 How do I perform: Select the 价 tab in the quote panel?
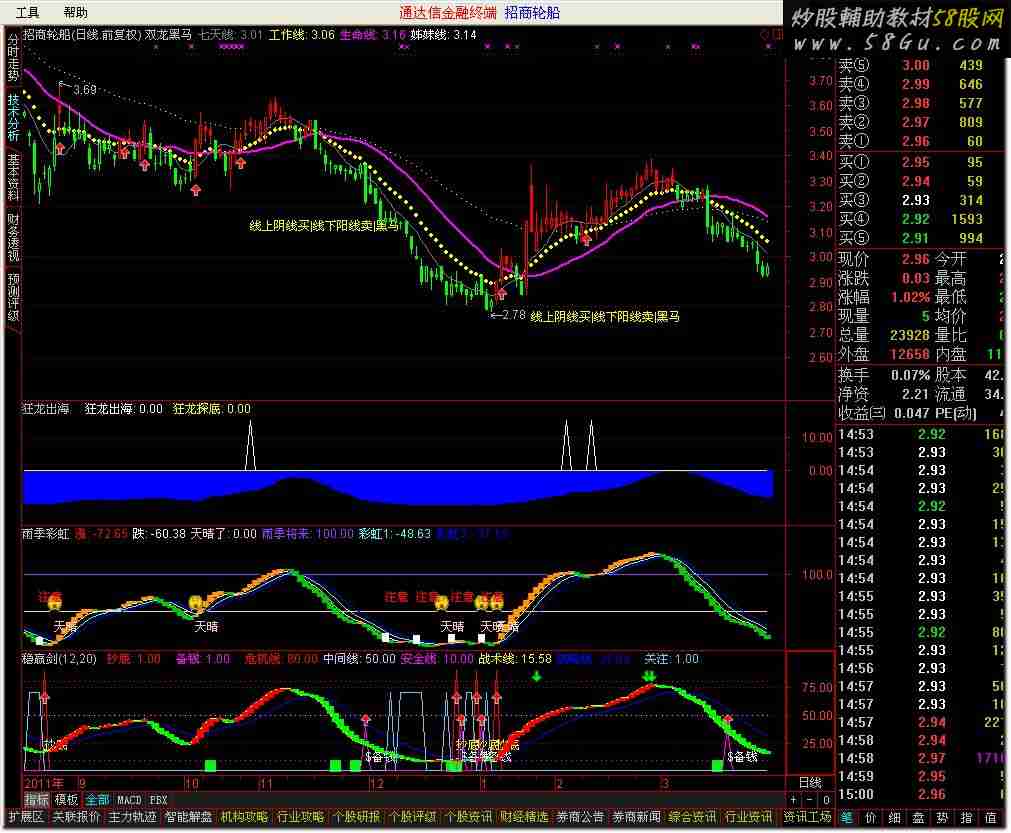pos(870,818)
